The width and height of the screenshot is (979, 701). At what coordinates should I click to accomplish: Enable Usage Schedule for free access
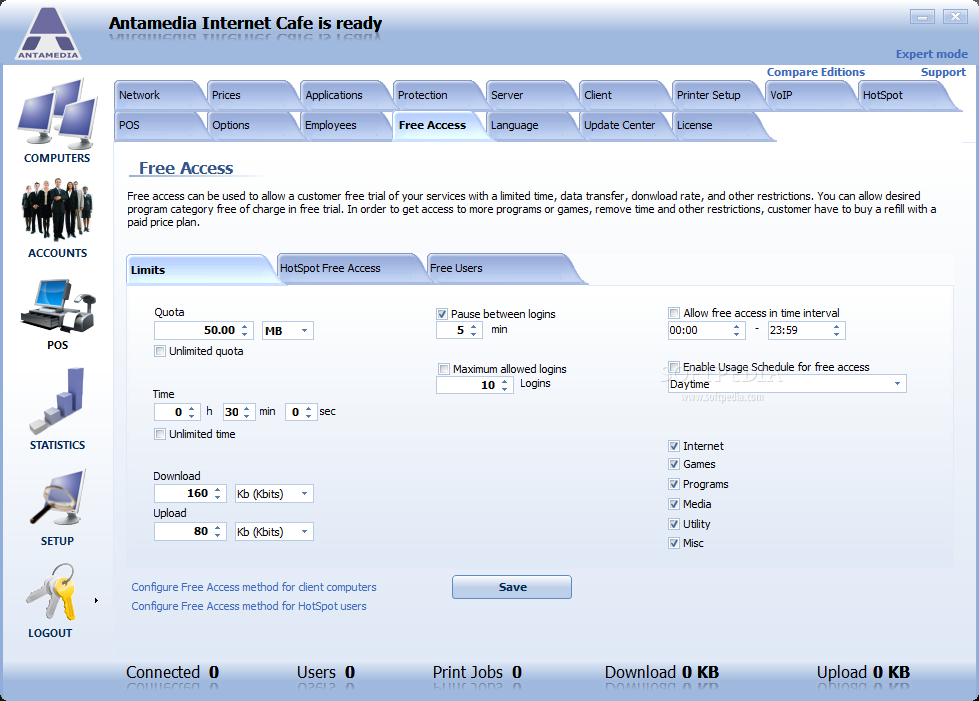(x=674, y=366)
